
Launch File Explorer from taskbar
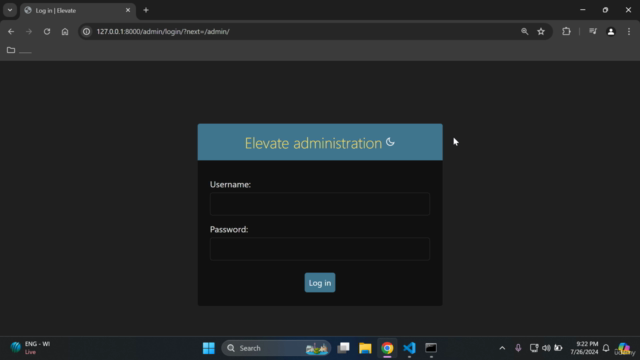365,348
